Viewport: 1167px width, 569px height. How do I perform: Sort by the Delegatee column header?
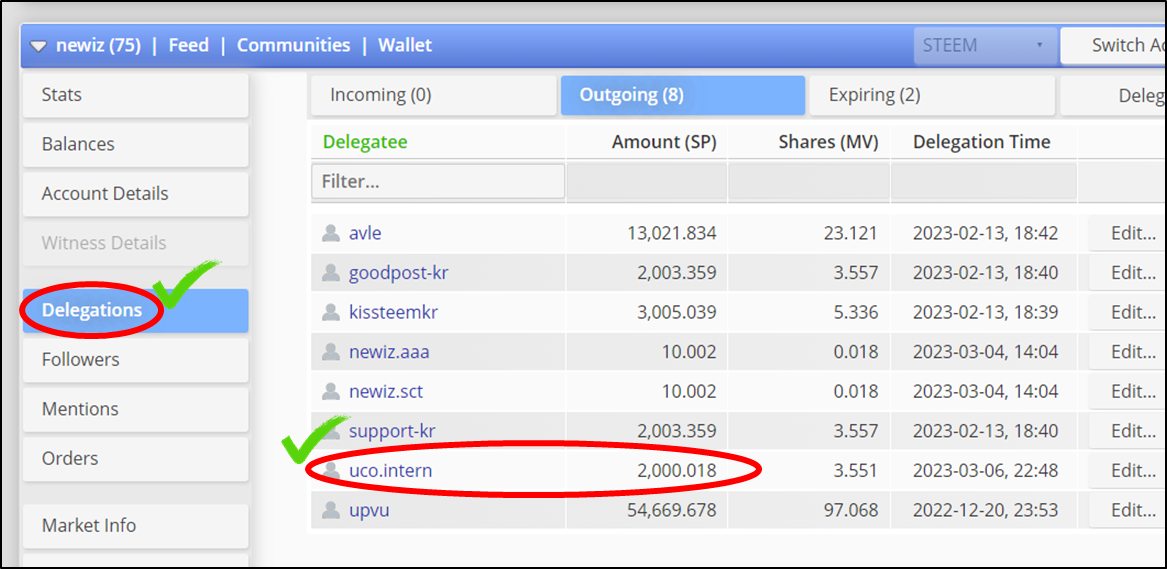(365, 142)
